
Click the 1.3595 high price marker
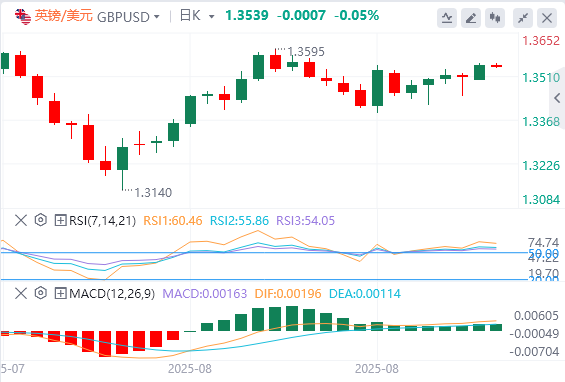point(306,52)
